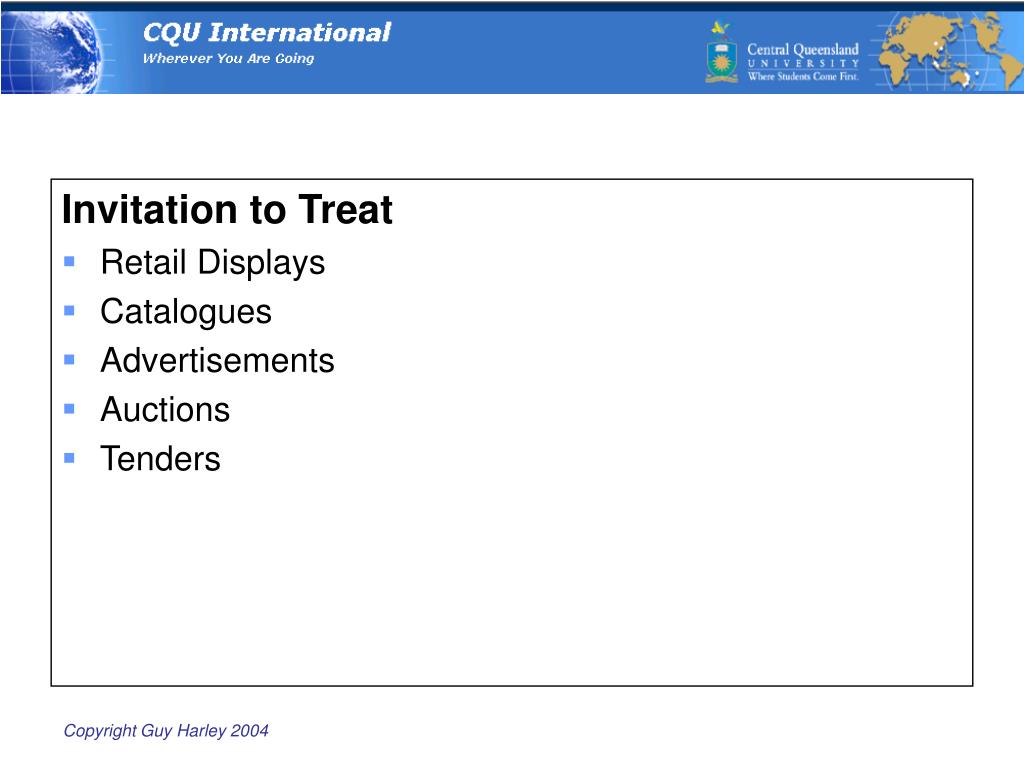Click the blue bullet beside Advertisements
Screen dimensions: 1024x768
pos(69,360)
